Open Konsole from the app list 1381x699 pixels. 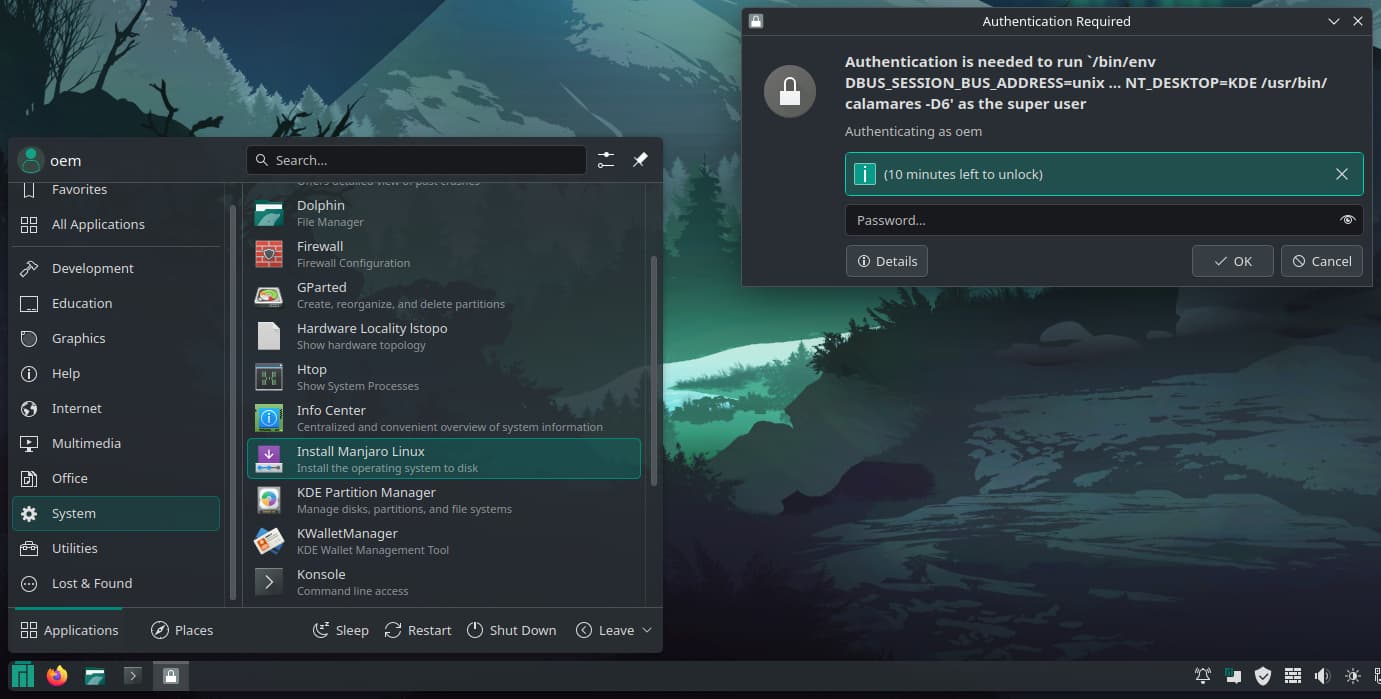click(x=443, y=582)
